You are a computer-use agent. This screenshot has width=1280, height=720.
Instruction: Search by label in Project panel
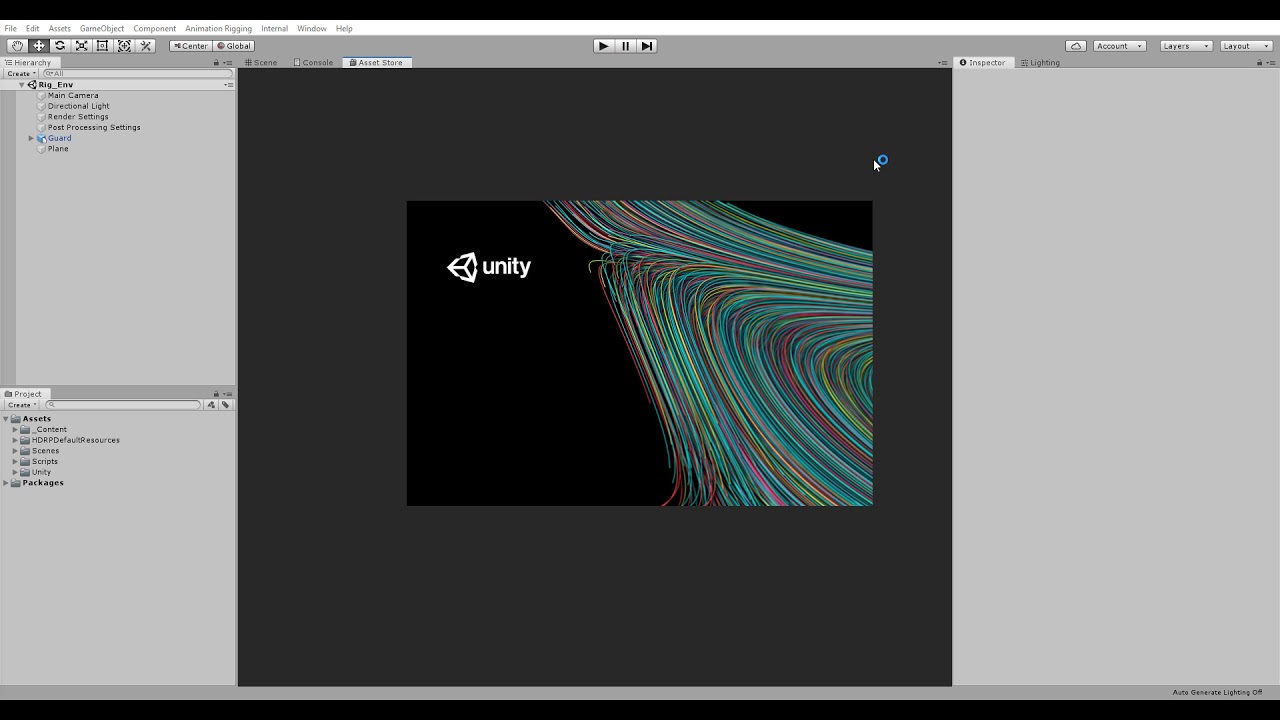pyautogui.click(x=226, y=405)
